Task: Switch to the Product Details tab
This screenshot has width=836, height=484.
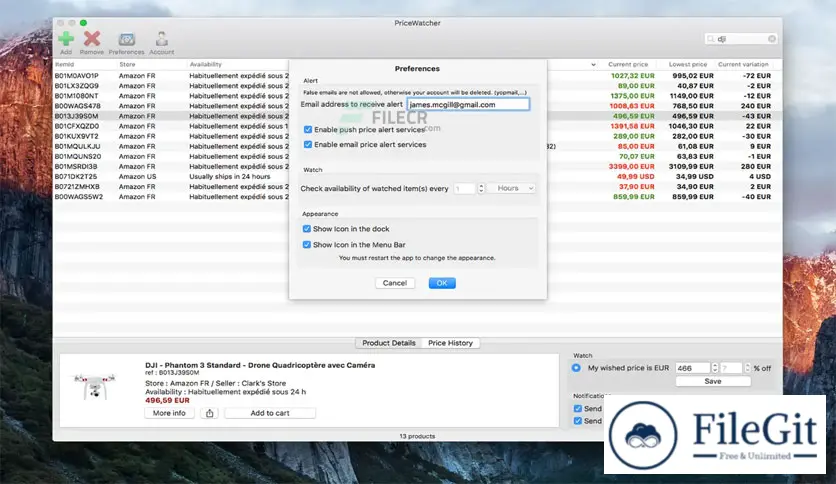Action: click(x=389, y=343)
